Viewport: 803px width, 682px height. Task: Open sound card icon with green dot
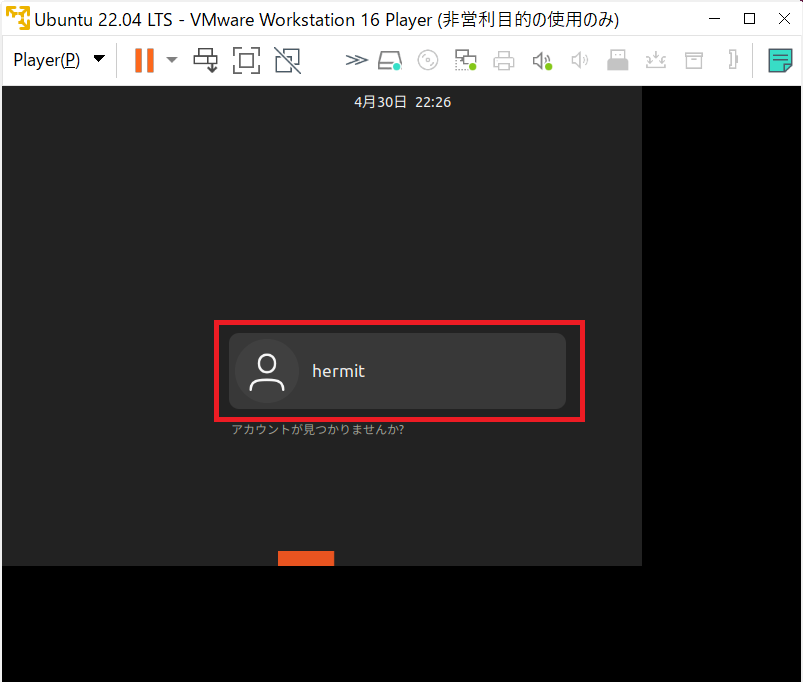coord(542,61)
